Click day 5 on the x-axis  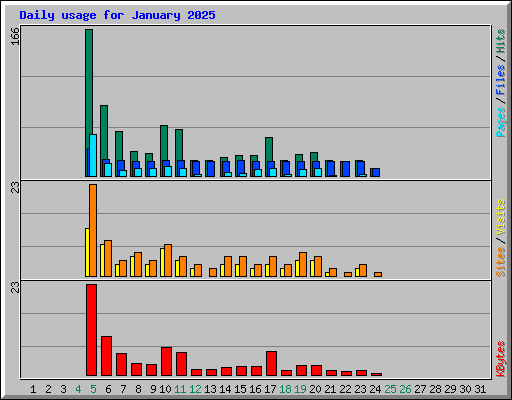tap(93, 389)
